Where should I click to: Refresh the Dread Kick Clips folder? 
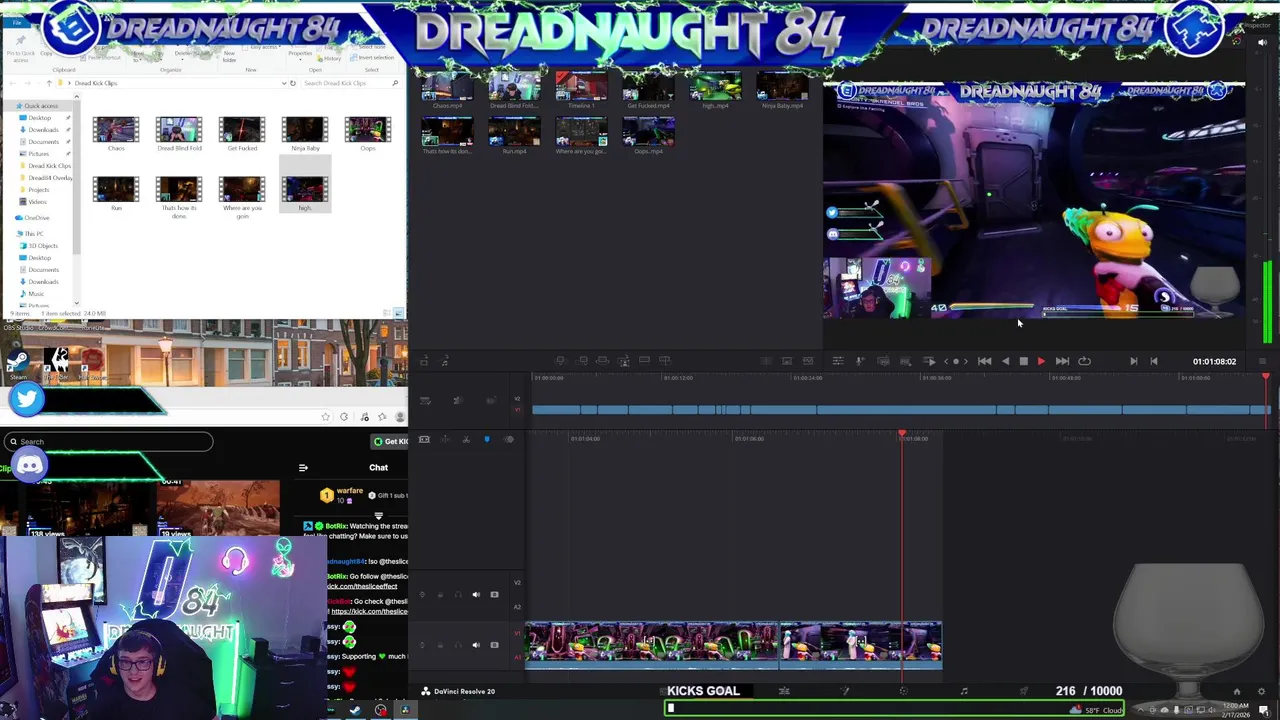(x=292, y=83)
